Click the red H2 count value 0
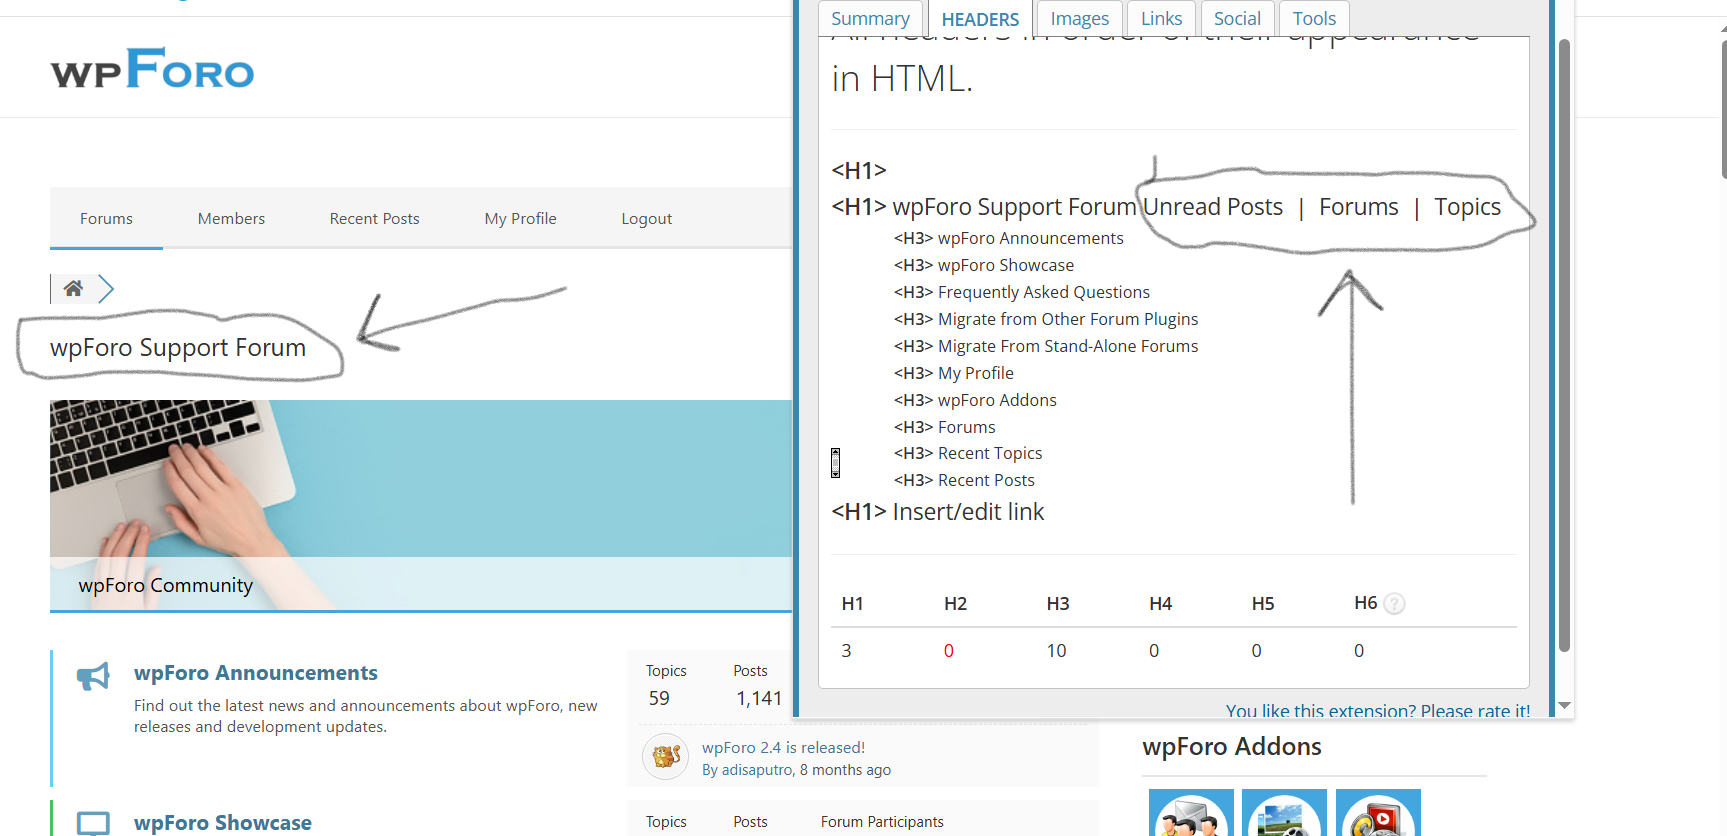Screen dimensions: 1727x836 coord(948,651)
